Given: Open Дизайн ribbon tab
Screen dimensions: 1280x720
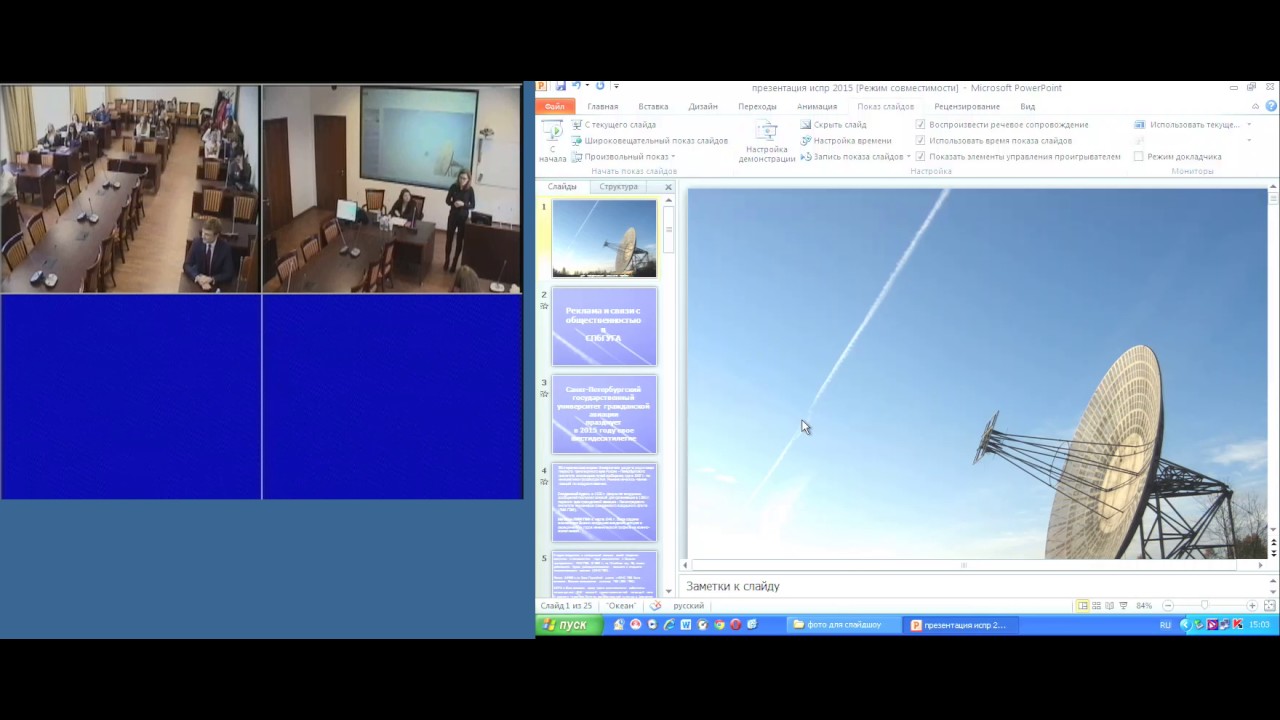Looking at the screenshot, I should point(703,106).
